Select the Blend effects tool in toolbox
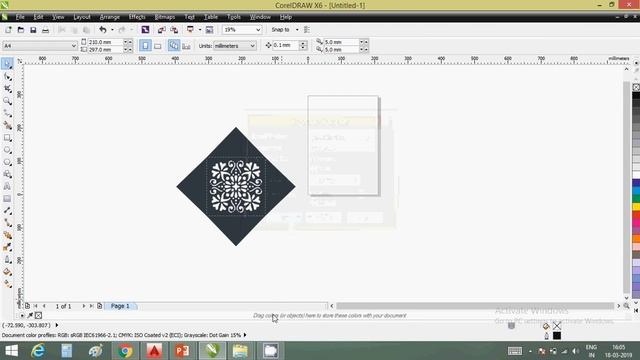Image resolution: width=640 pixels, height=360 pixels. pyautogui.click(x=7, y=235)
